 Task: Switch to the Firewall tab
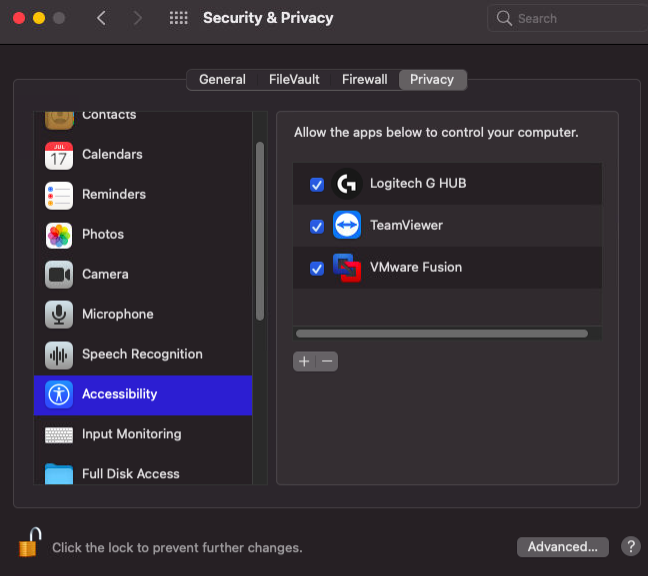(x=365, y=79)
